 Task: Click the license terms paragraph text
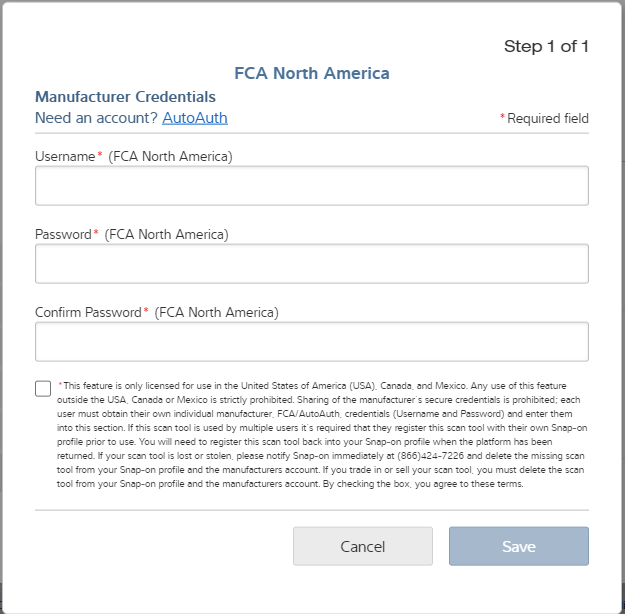point(320,434)
